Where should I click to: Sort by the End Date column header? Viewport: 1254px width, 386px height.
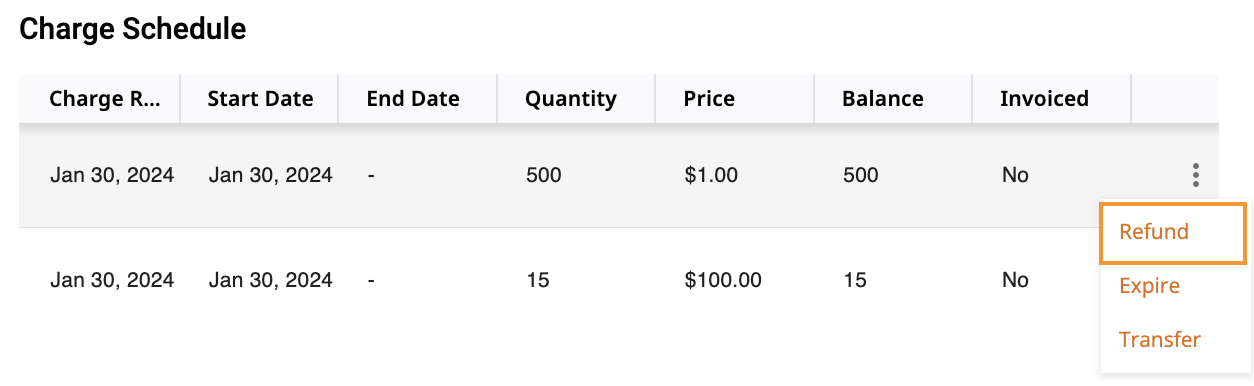tap(413, 99)
